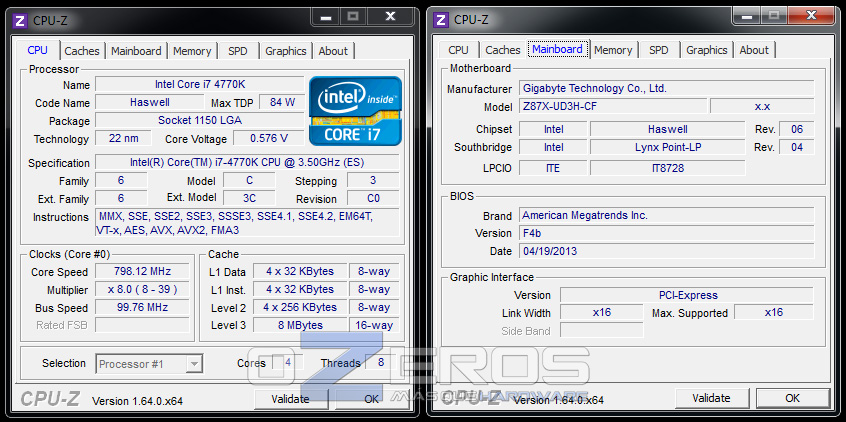Click the Level 3 cache value 8 MBytes
This screenshot has height=422, width=846.
coord(299,325)
